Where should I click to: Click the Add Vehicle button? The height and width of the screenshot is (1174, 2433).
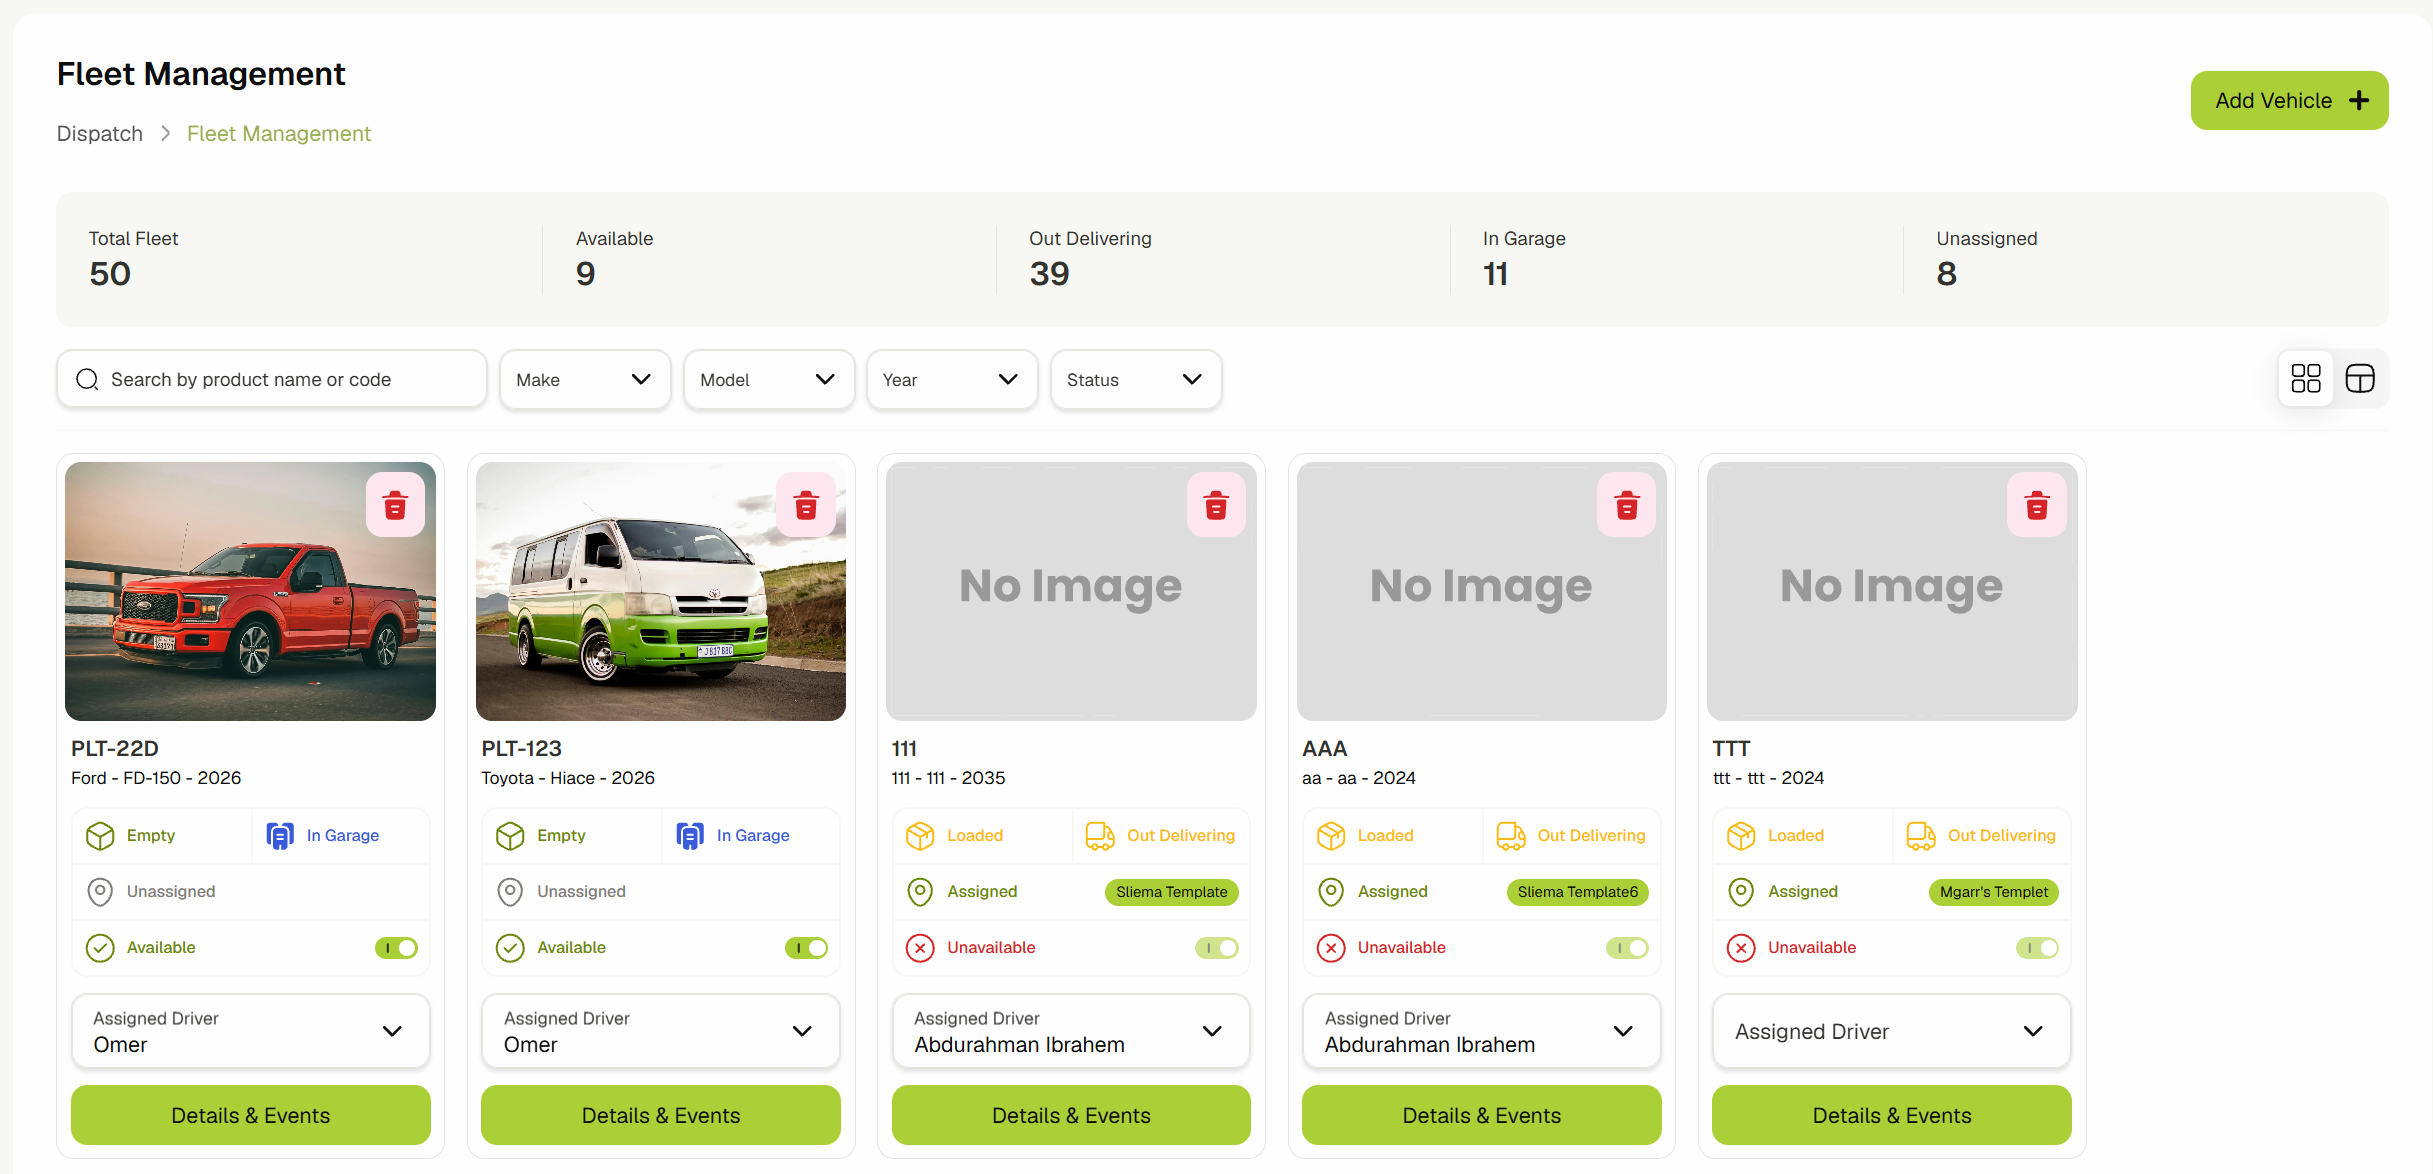2290,100
